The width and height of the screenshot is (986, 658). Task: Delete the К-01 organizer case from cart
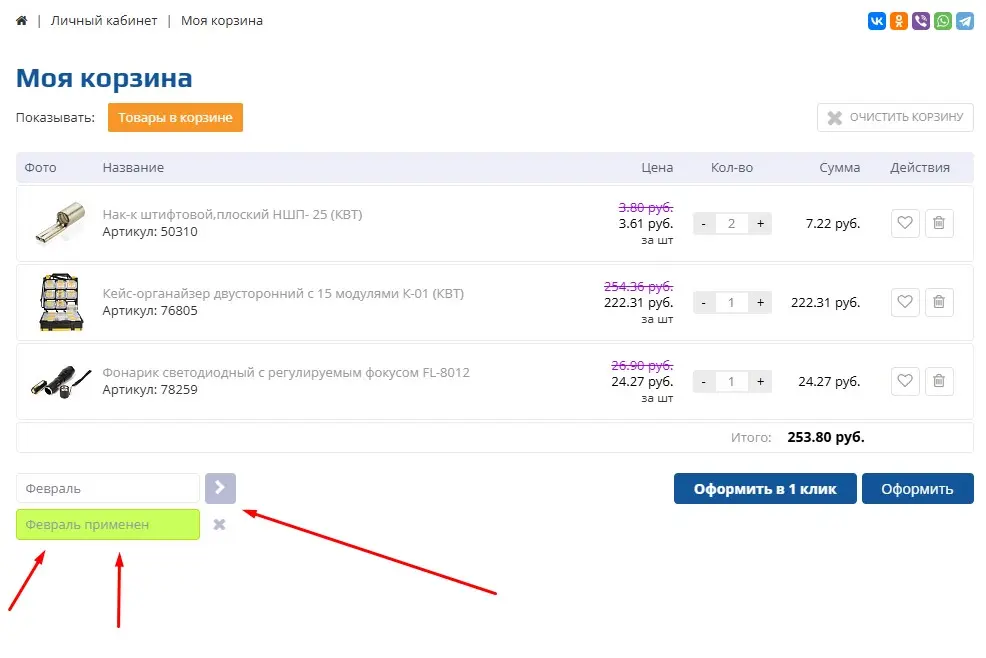tap(939, 302)
